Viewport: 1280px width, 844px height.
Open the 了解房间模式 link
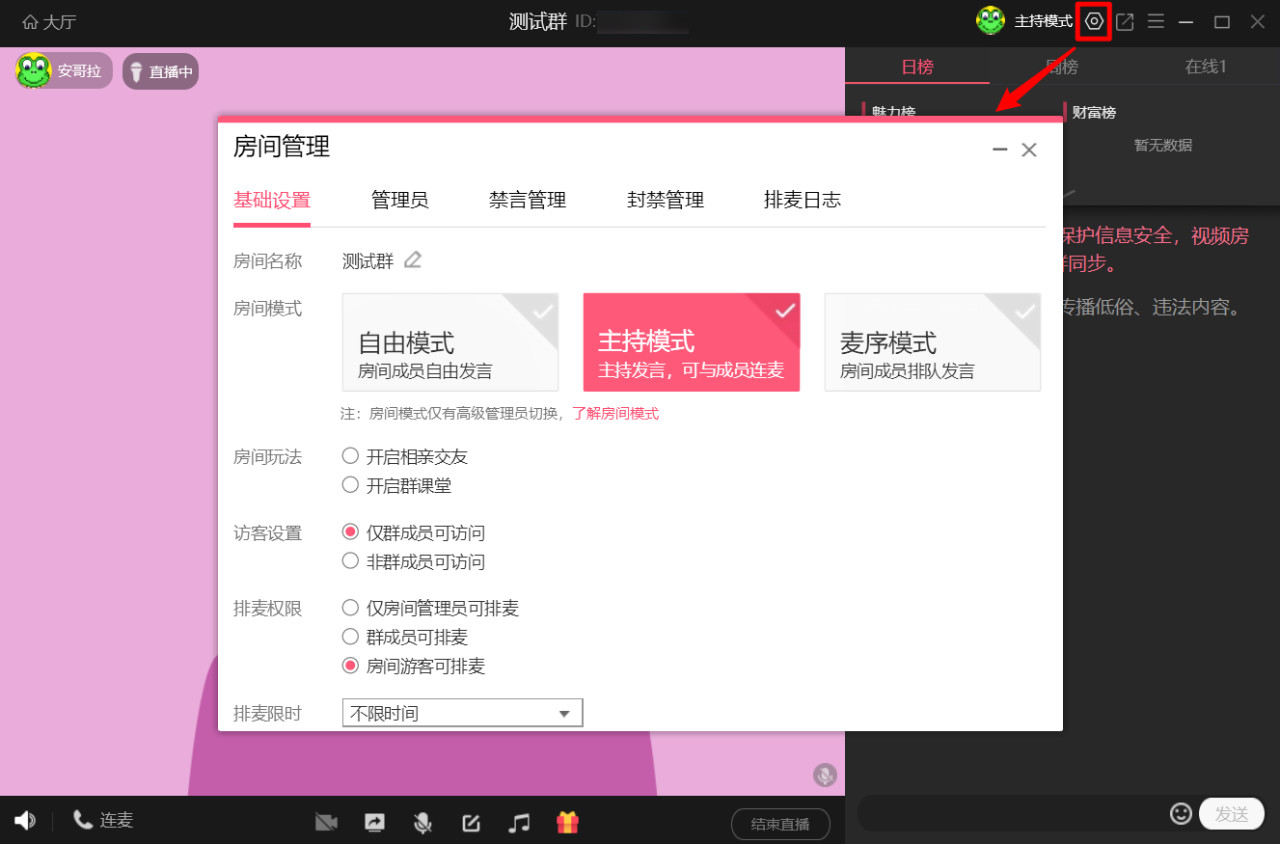615,413
